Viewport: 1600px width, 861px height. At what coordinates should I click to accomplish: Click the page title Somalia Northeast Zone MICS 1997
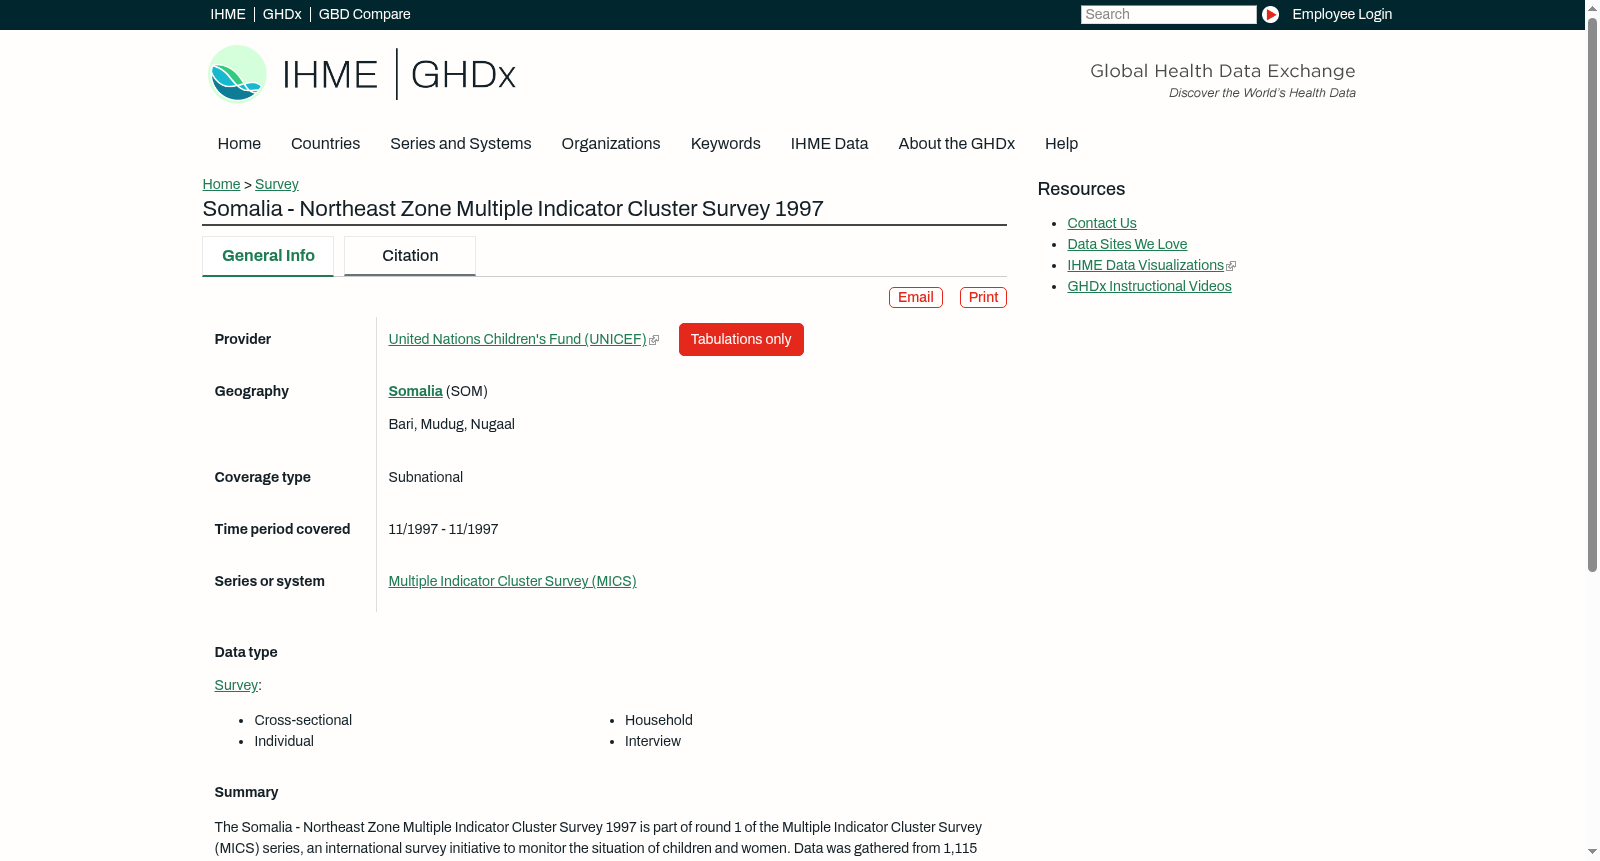tap(513, 209)
